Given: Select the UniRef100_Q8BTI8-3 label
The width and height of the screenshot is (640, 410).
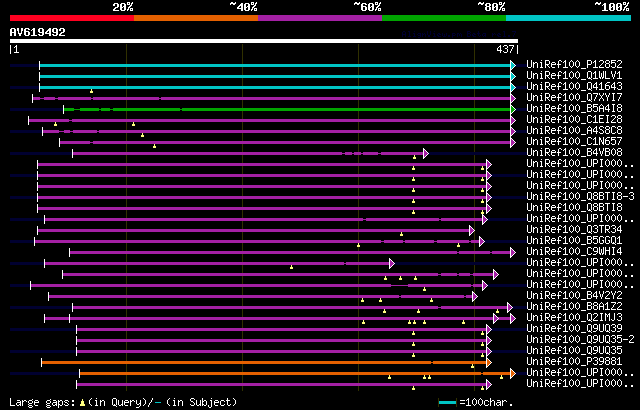Looking at the screenshot, I should click(x=580, y=197).
